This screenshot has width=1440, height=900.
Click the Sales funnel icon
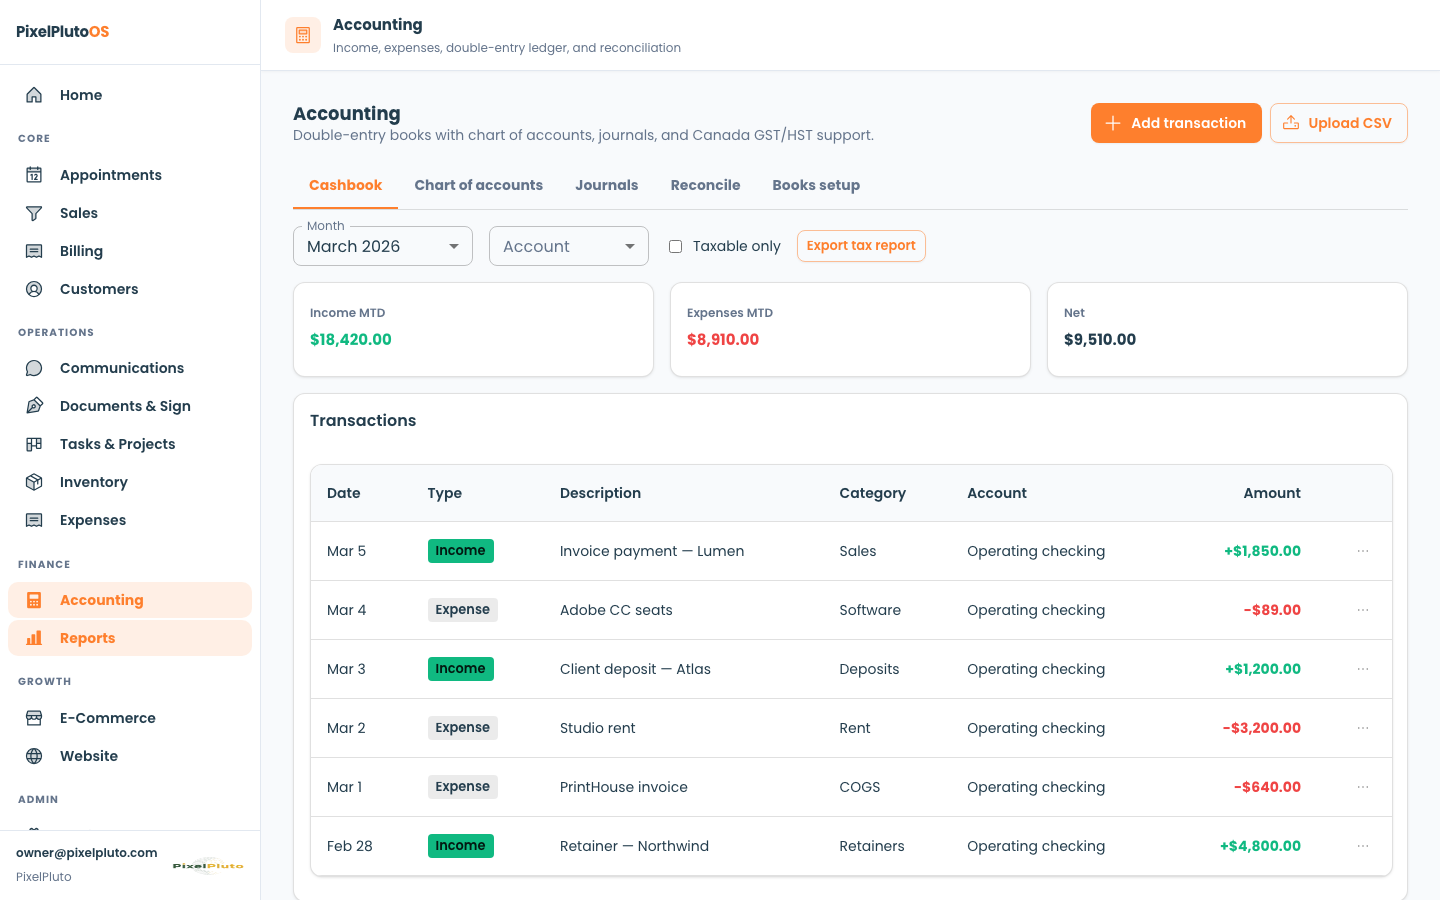[x=34, y=213]
